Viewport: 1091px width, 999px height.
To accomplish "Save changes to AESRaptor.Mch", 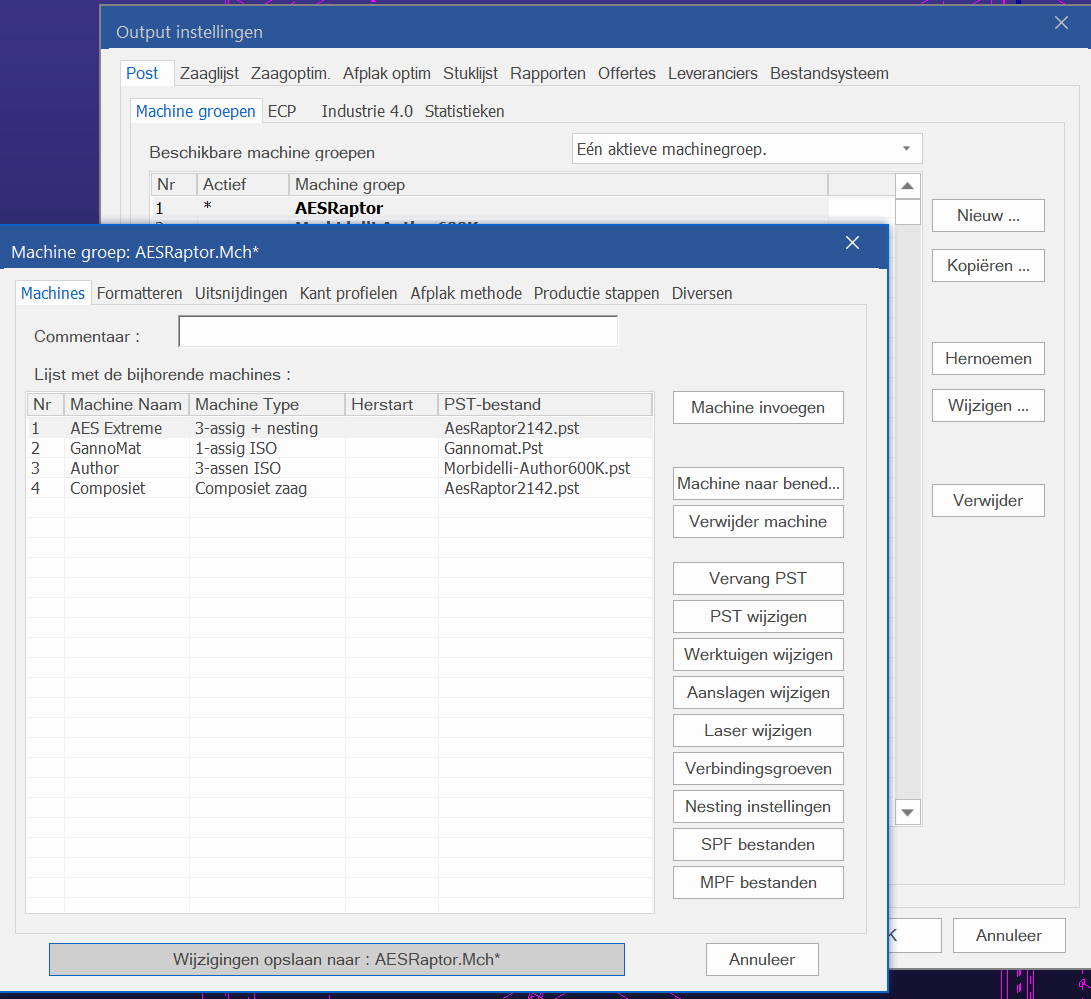I will click(336, 959).
